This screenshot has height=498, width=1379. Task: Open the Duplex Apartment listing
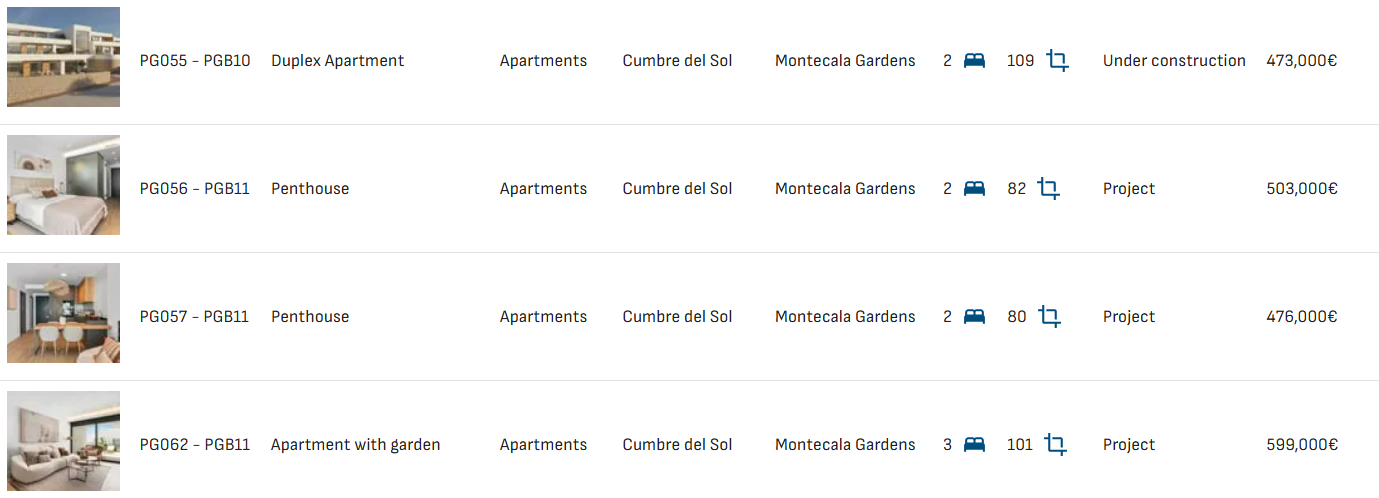tap(337, 61)
